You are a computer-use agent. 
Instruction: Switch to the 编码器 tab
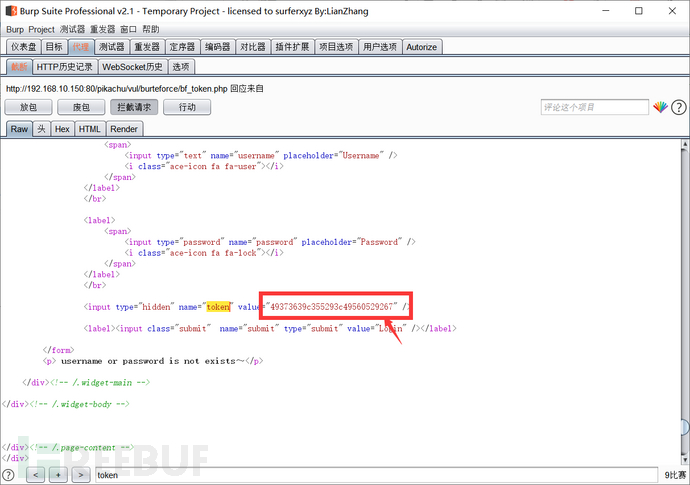217,47
